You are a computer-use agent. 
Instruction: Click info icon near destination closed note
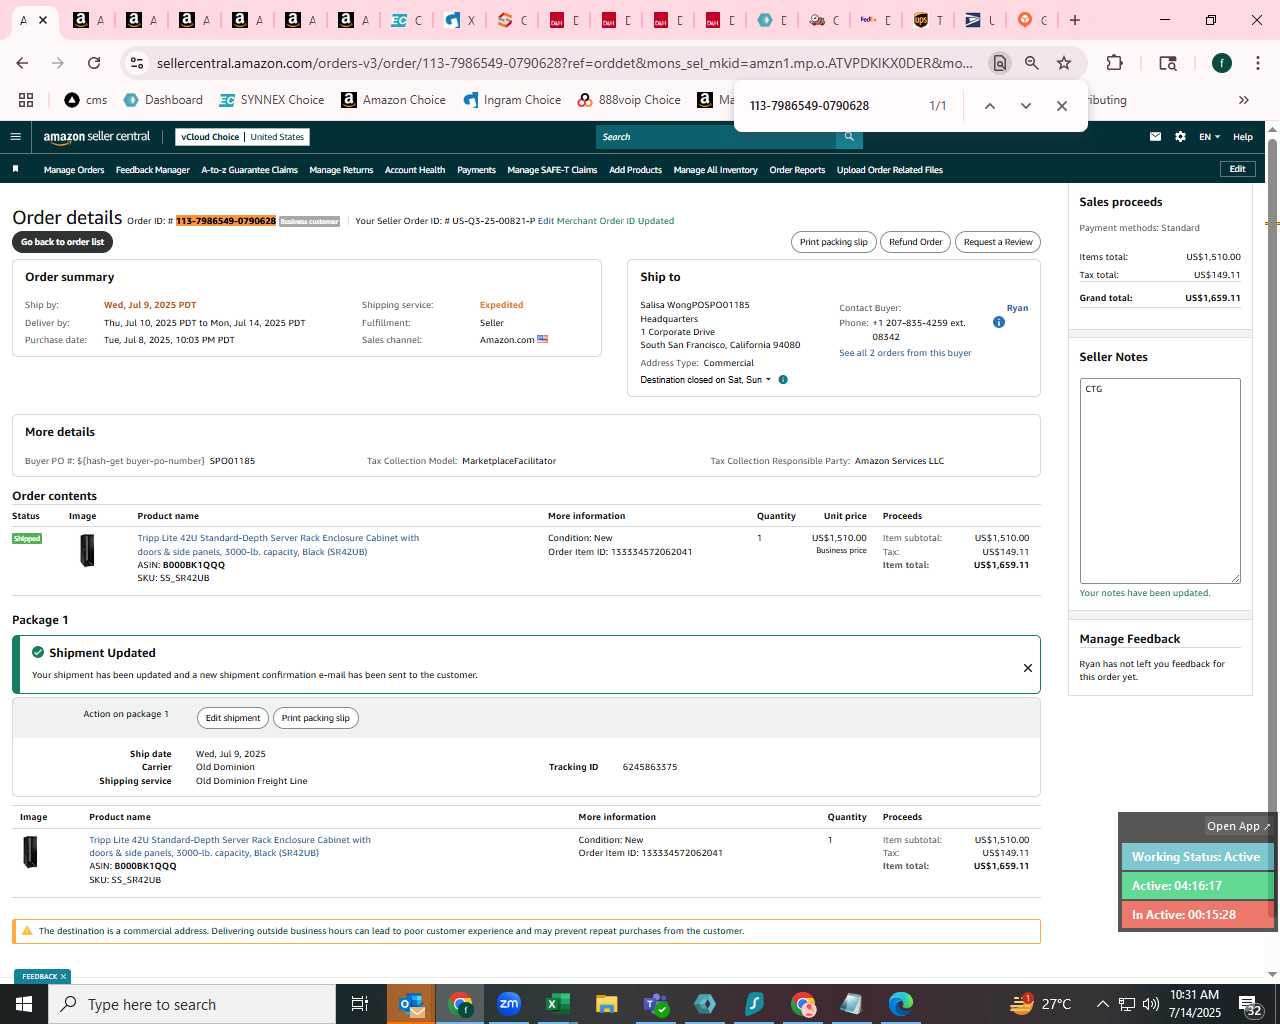point(783,380)
